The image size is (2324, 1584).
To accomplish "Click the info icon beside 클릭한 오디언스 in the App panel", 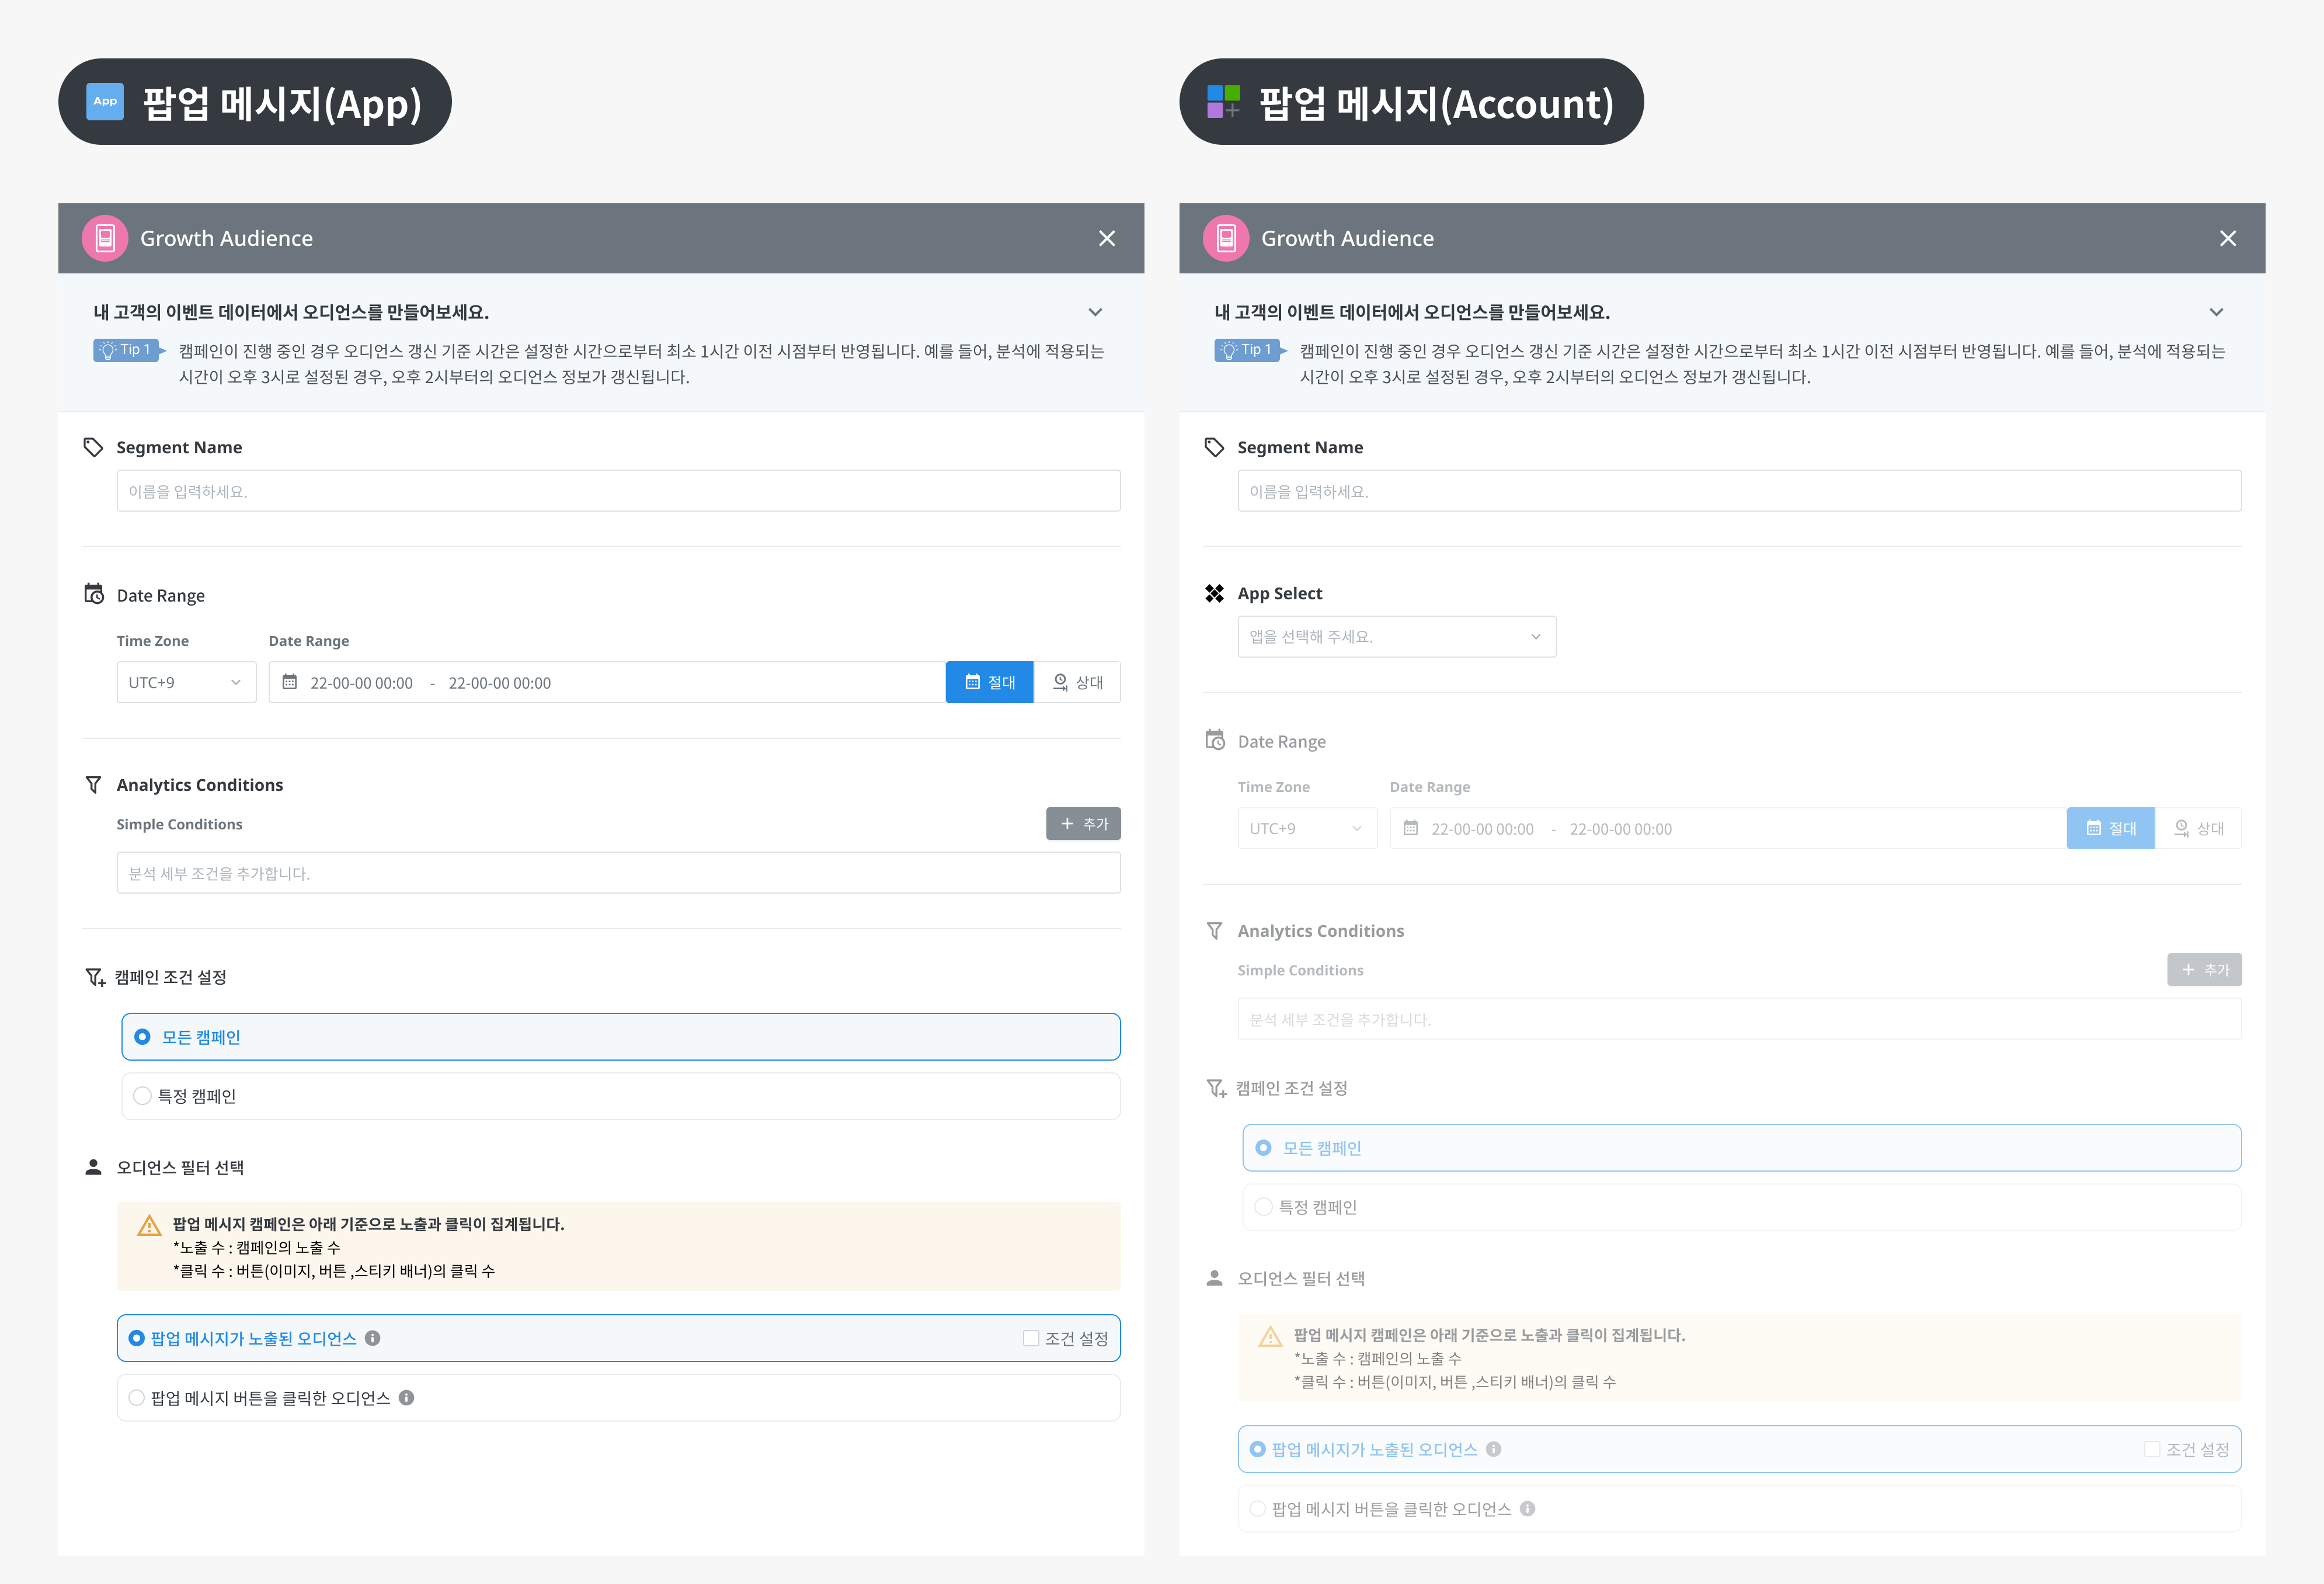I will (406, 1397).
